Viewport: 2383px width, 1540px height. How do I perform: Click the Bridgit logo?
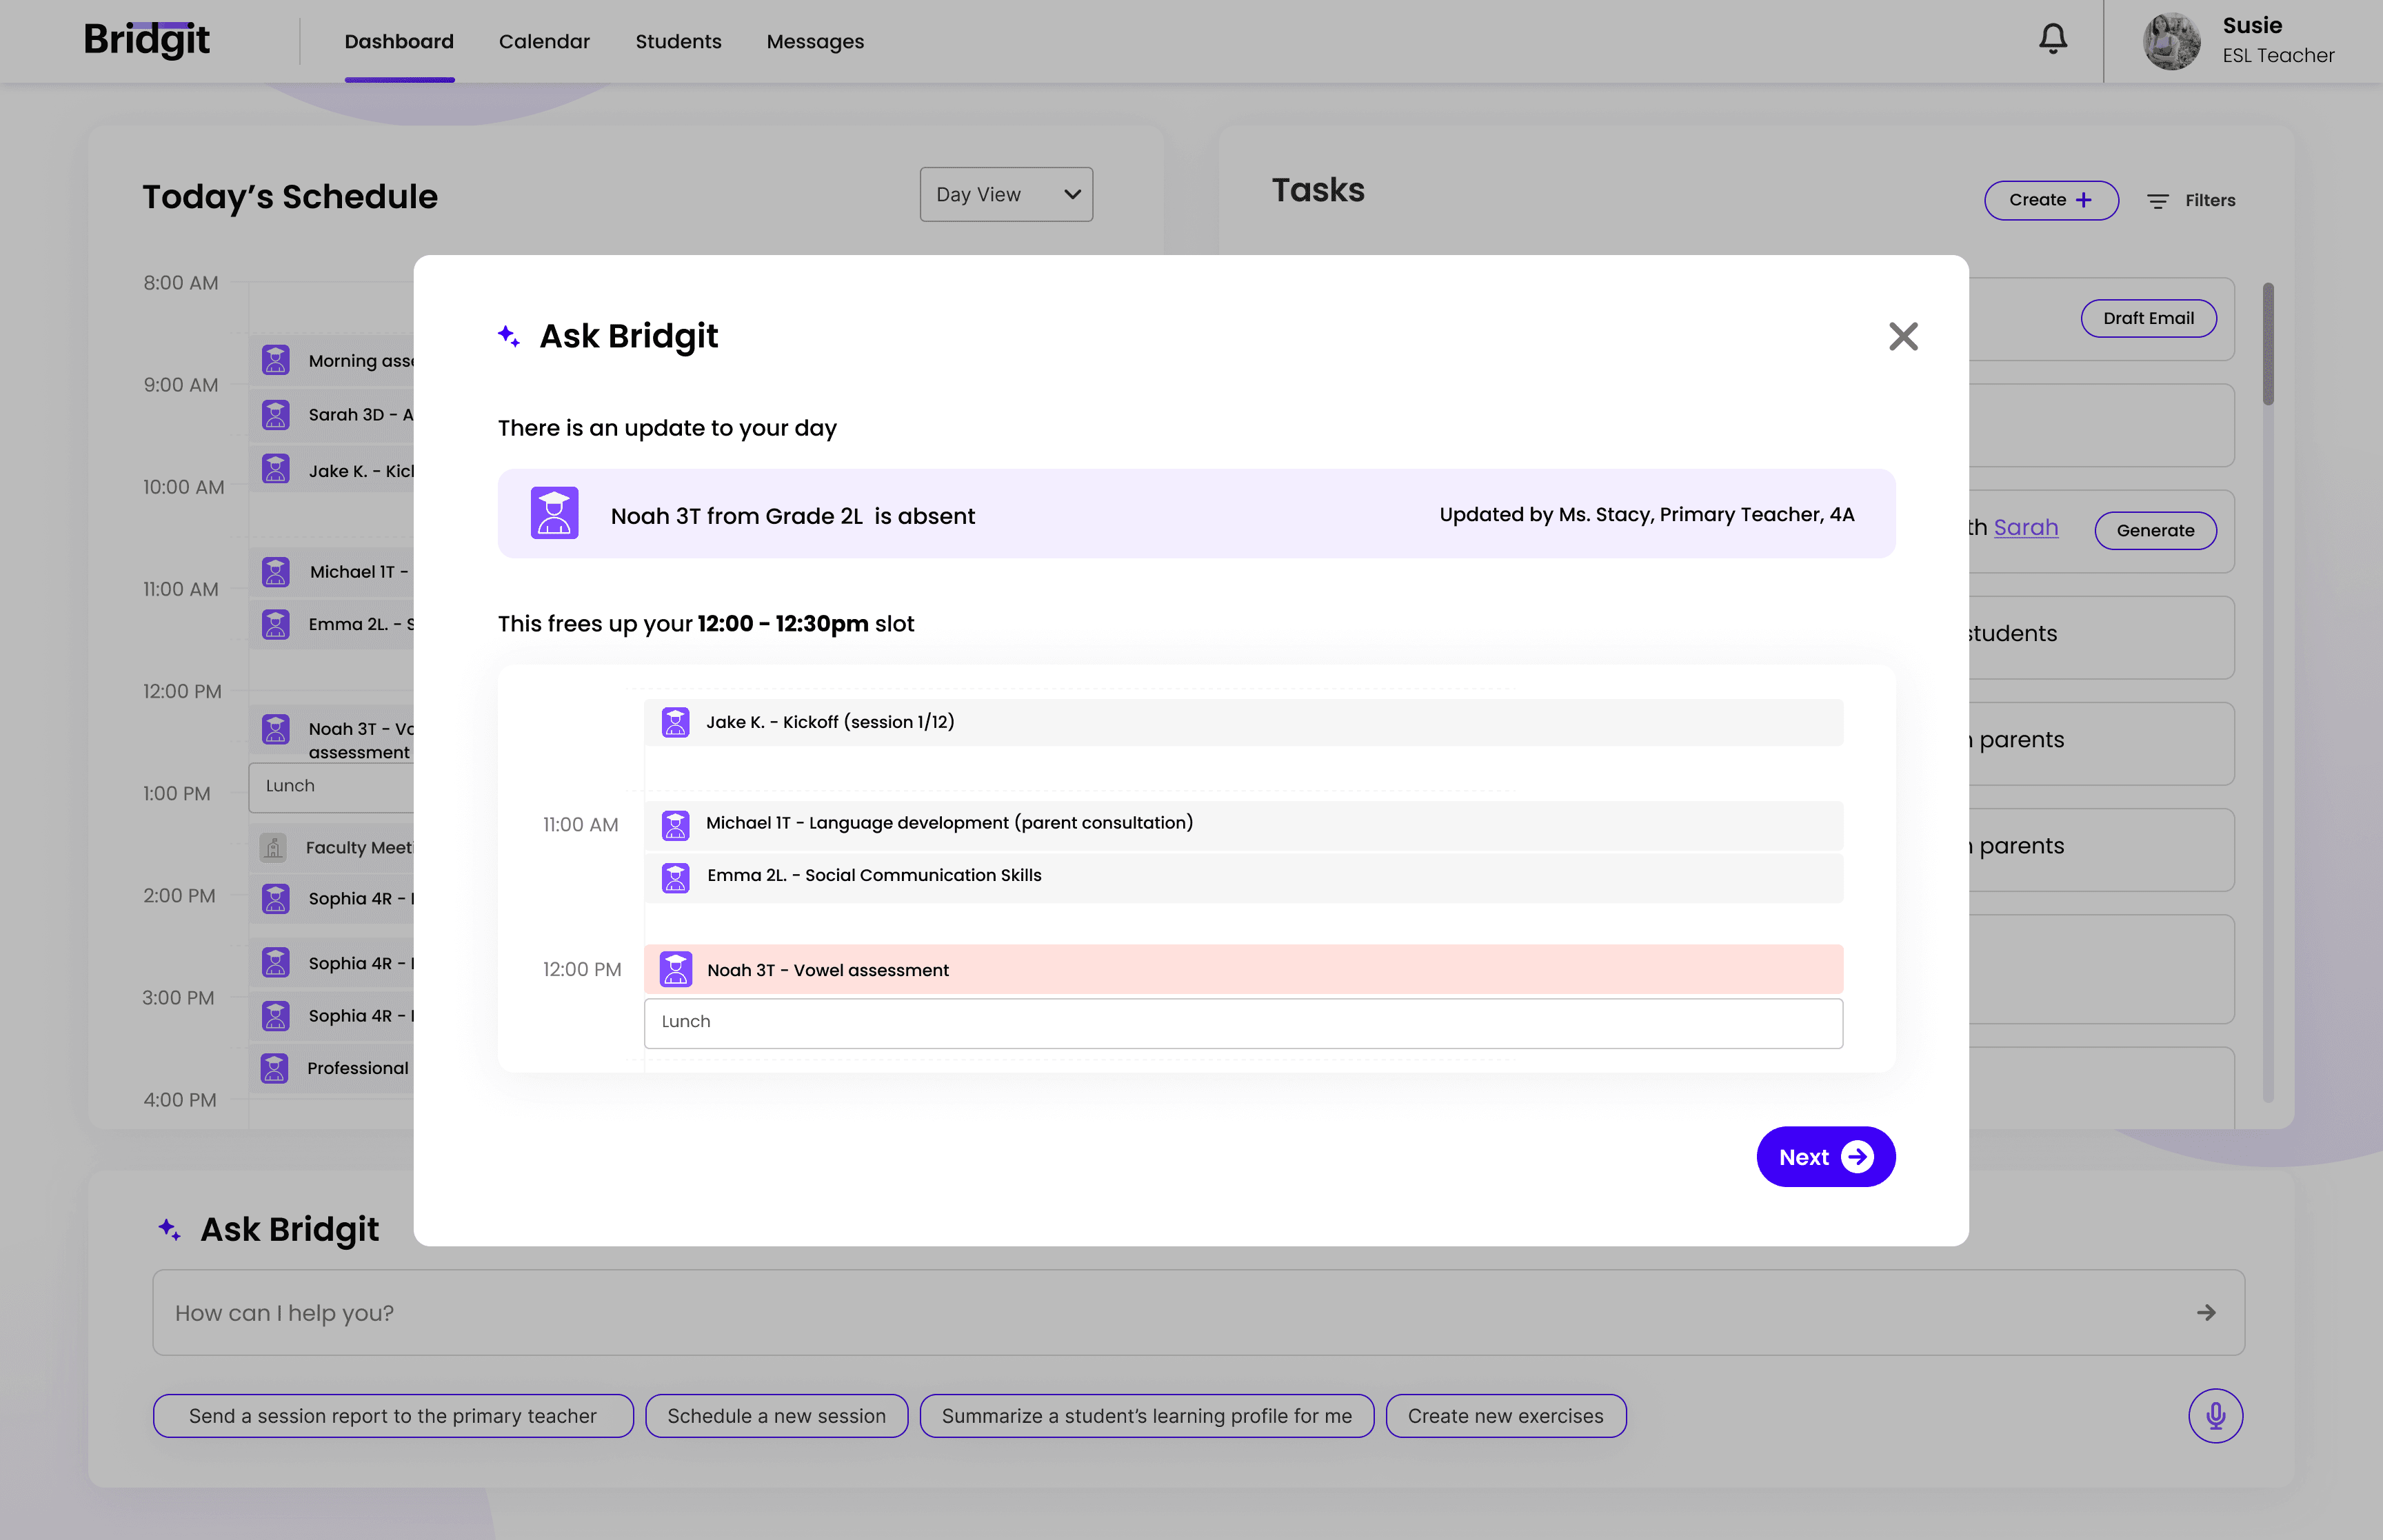[x=147, y=40]
